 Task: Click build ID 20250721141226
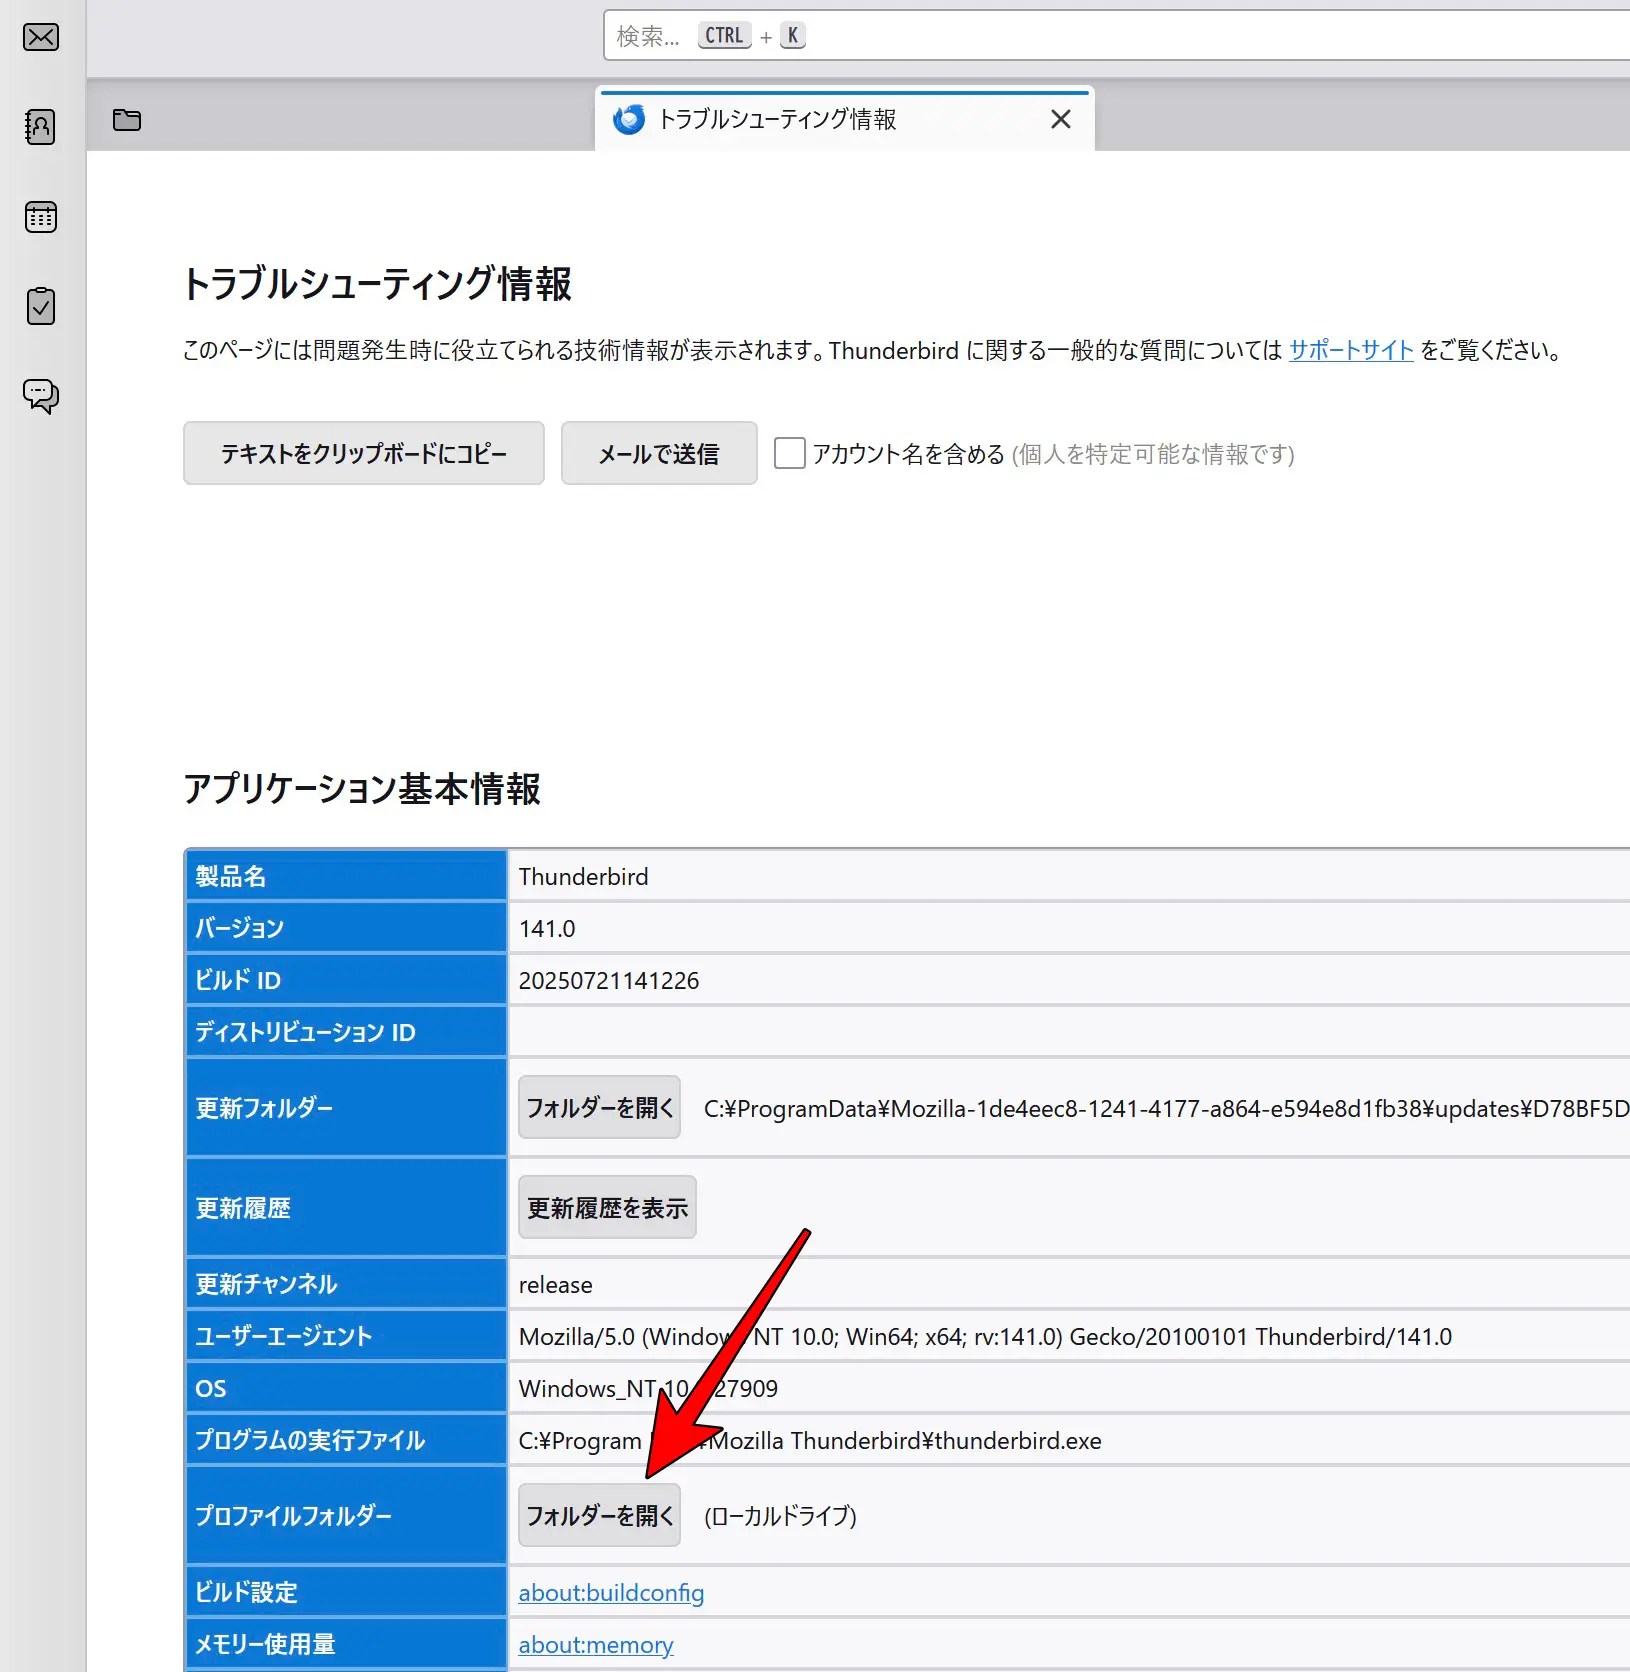coord(609,980)
